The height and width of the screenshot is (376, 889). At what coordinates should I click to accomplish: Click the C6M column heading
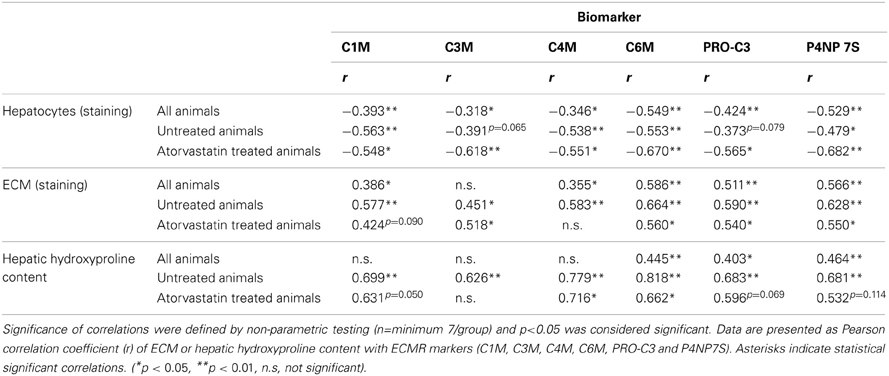(x=636, y=47)
